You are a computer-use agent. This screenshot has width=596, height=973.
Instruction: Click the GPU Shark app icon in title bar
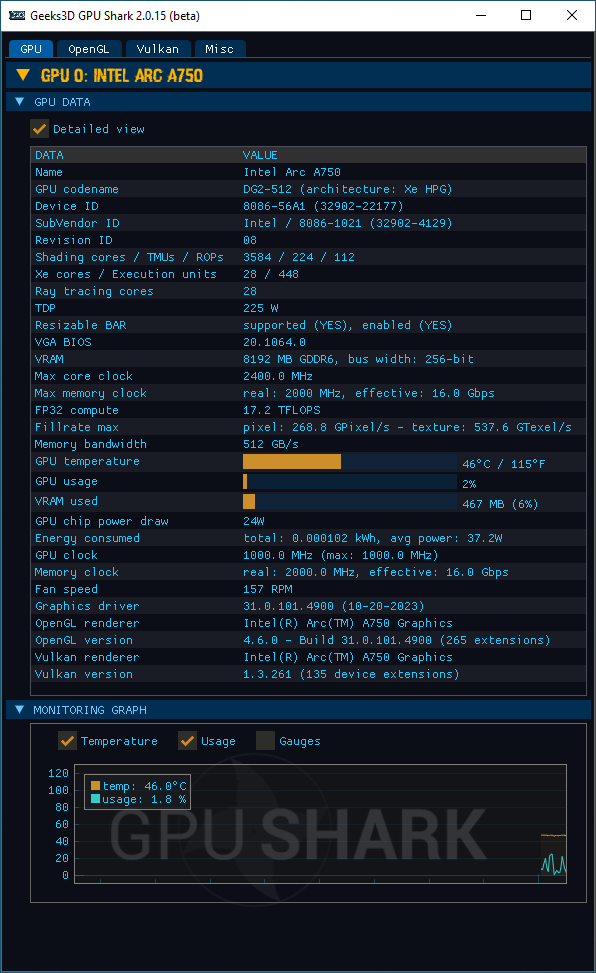(17, 16)
